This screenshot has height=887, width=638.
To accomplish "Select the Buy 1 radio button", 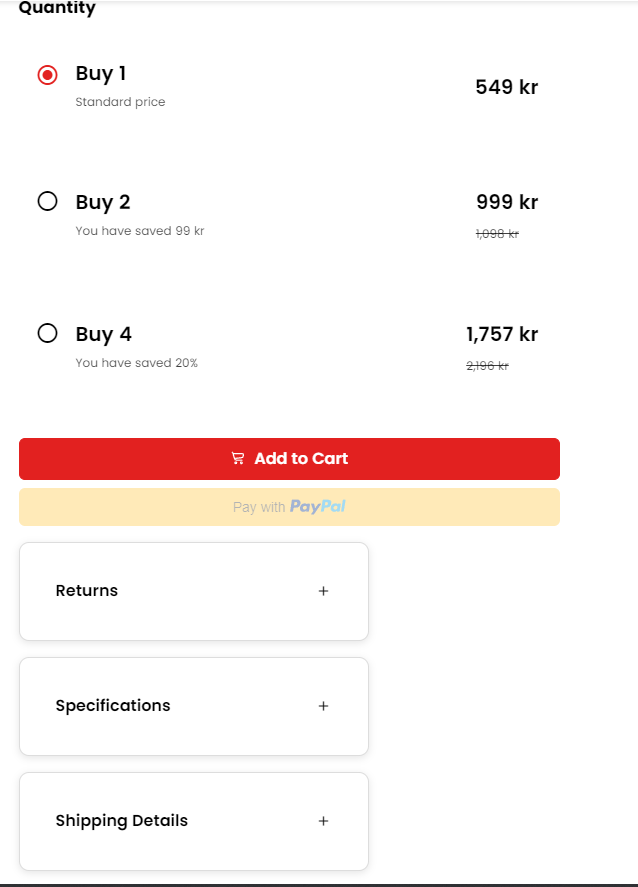I will coord(47,75).
